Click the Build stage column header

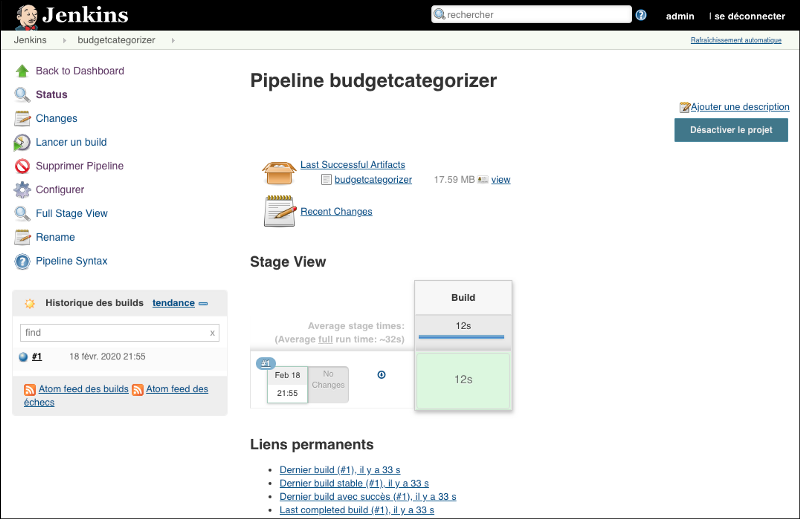pos(463,298)
